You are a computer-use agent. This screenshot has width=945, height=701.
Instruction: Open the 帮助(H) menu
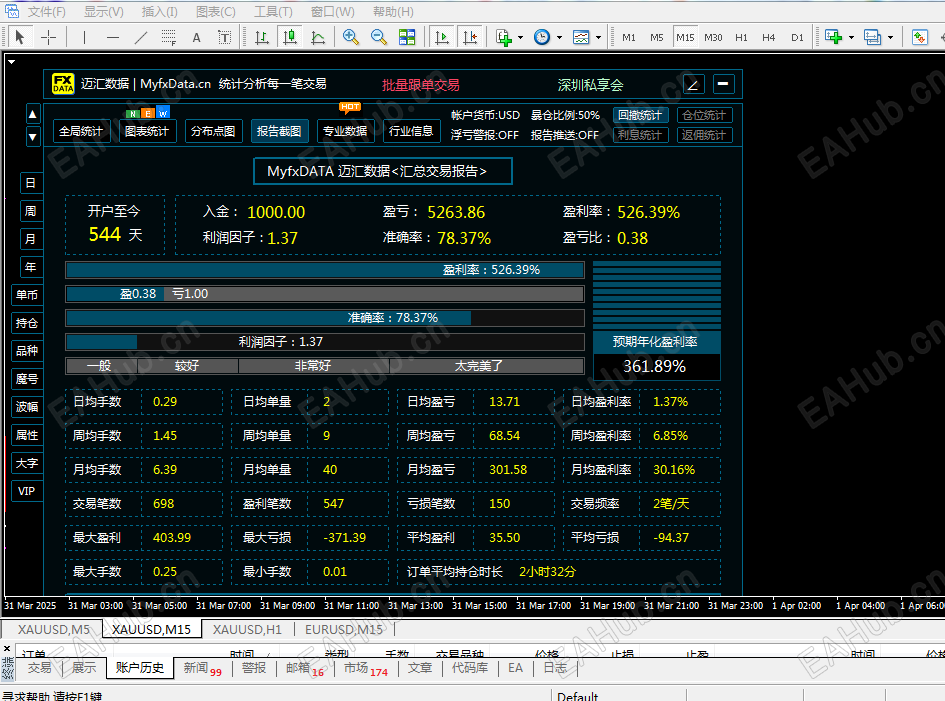[x=393, y=11]
